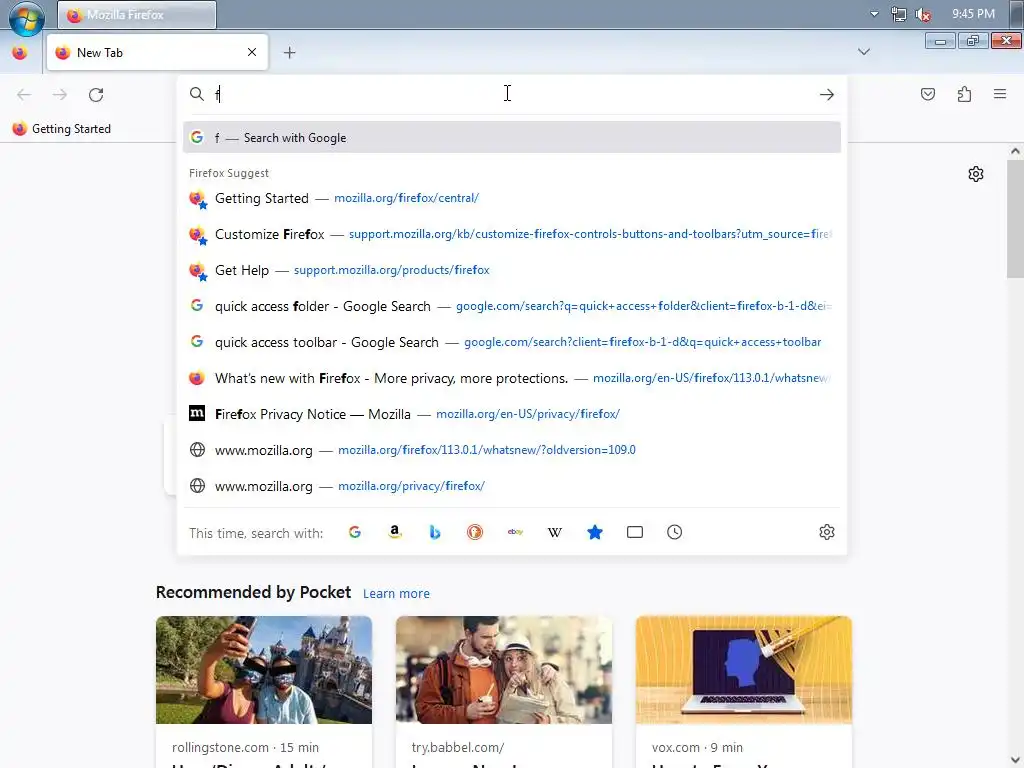Open the try.babbel.com Pocket story thumbnail
This screenshot has height=768, width=1024.
(x=504, y=670)
